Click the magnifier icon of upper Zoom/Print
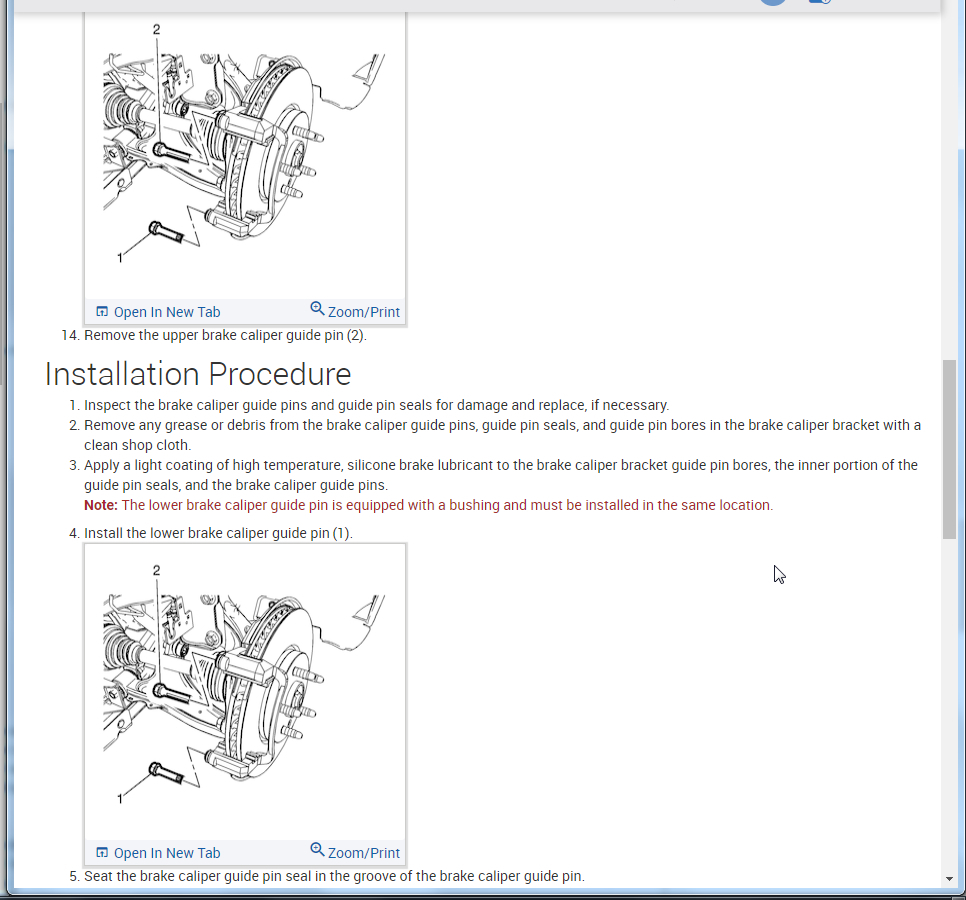The image size is (966, 900). tap(317, 309)
